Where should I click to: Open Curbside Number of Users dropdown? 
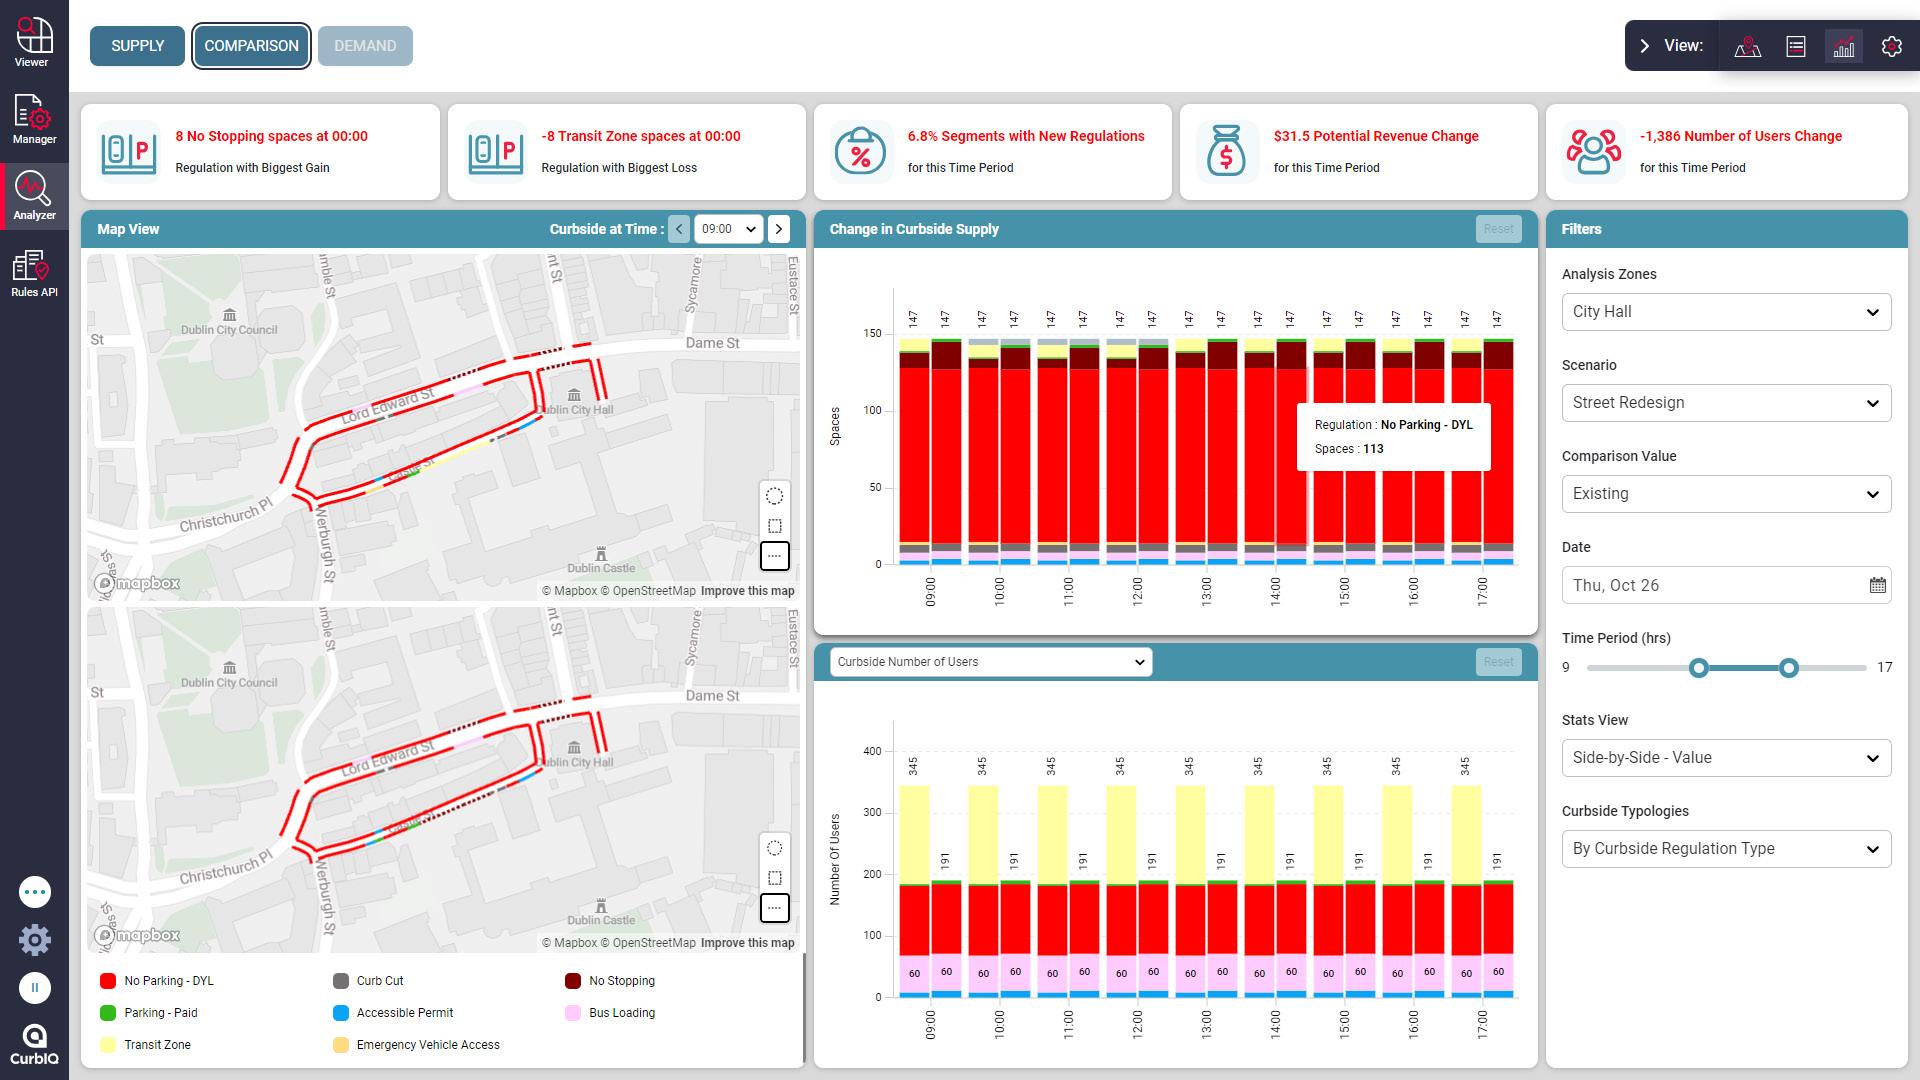990,662
